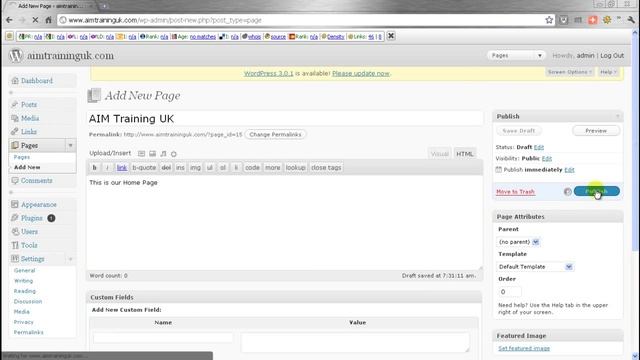Click the add media upload icon

pyautogui.click(x=174, y=154)
